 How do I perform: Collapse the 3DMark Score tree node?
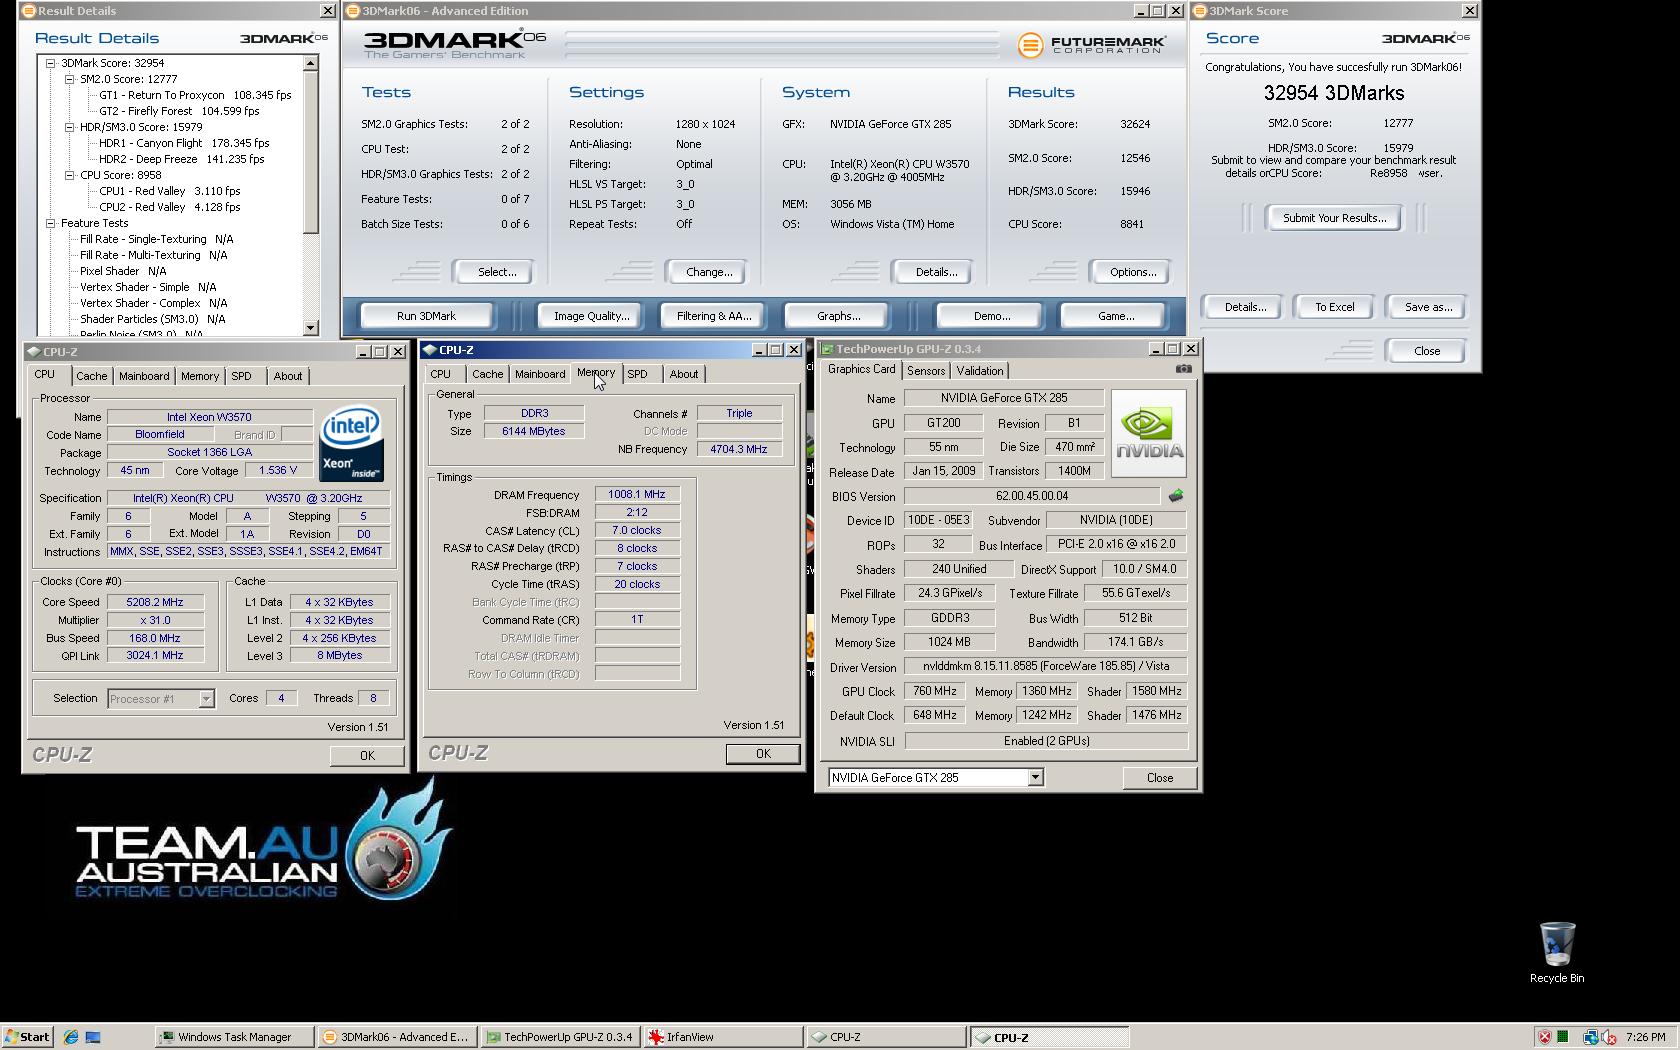point(50,63)
